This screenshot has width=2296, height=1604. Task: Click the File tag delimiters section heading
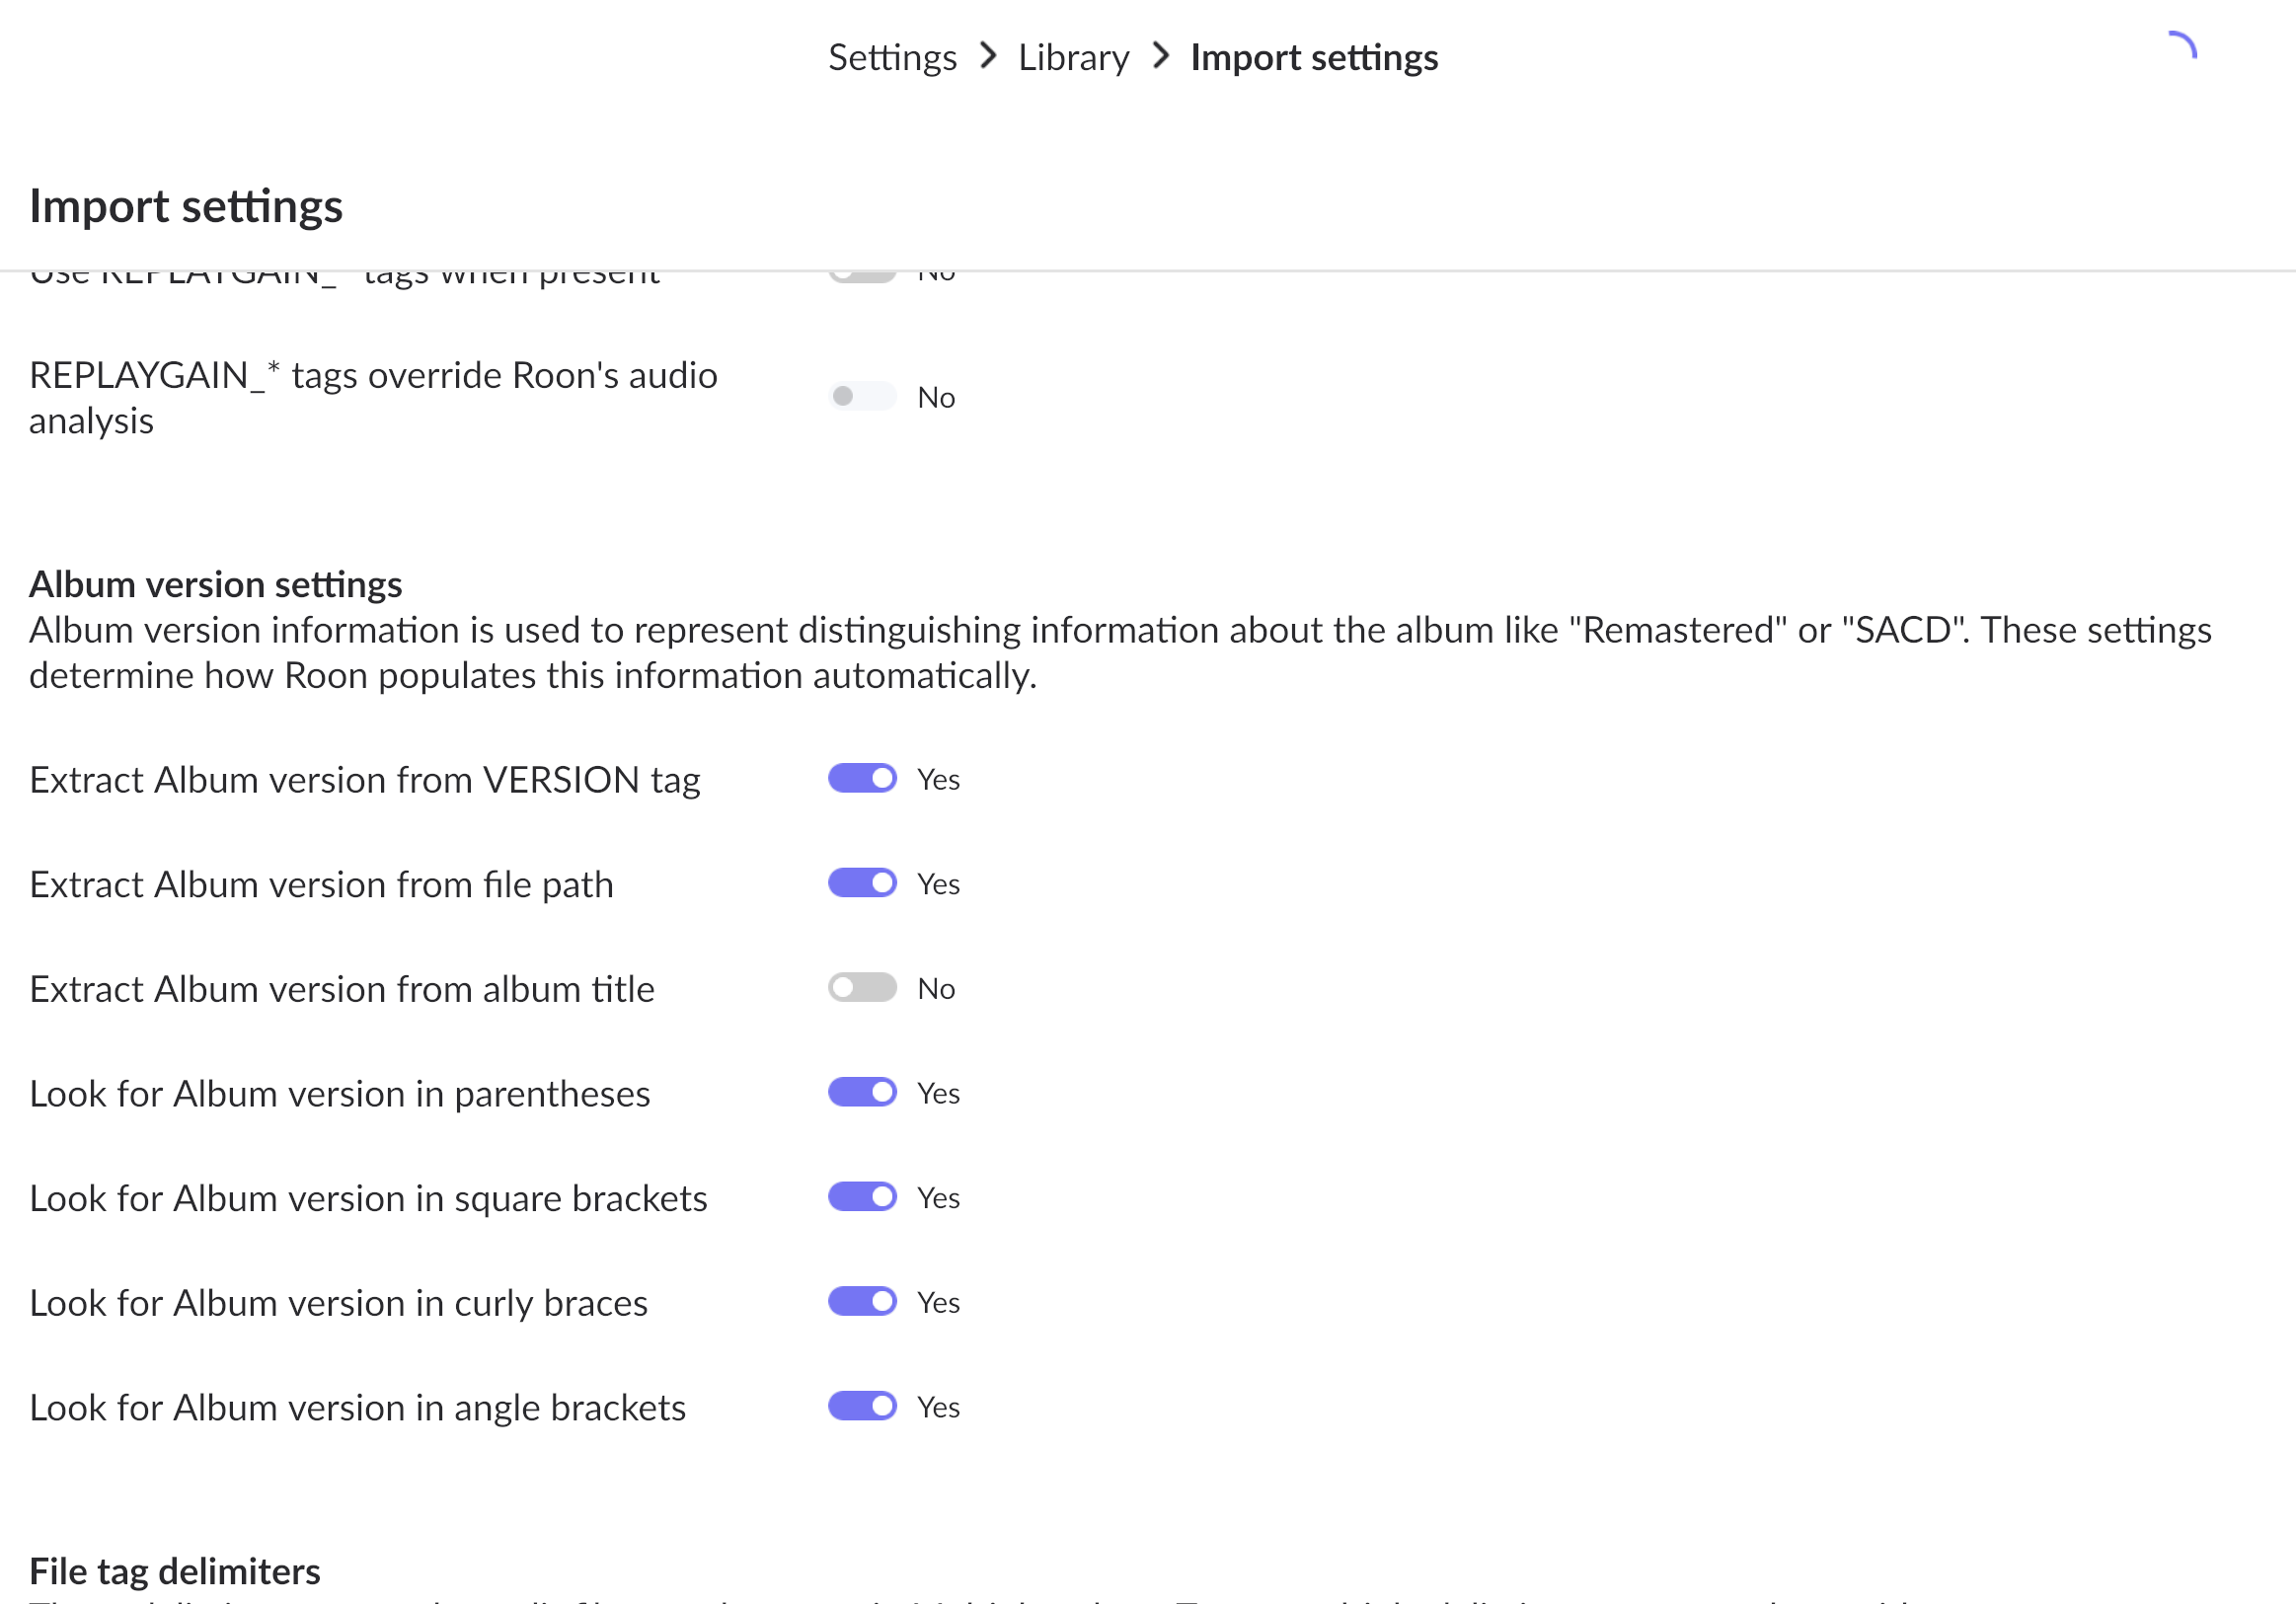click(175, 1571)
